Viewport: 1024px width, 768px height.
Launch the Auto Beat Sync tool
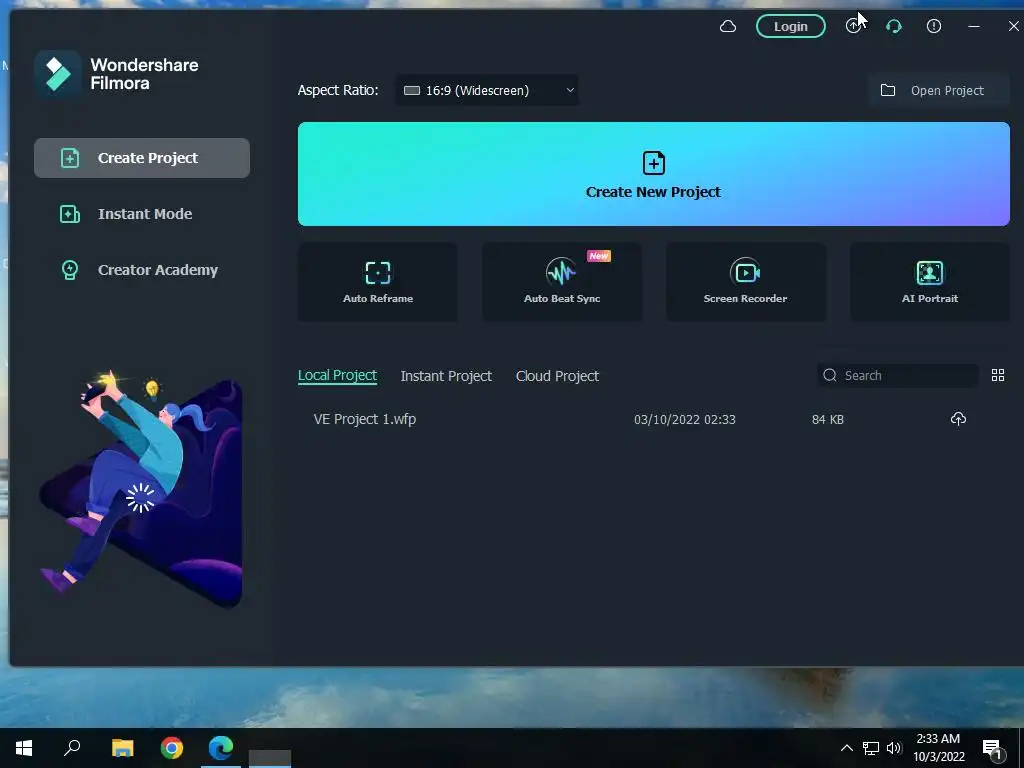(x=562, y=282)
